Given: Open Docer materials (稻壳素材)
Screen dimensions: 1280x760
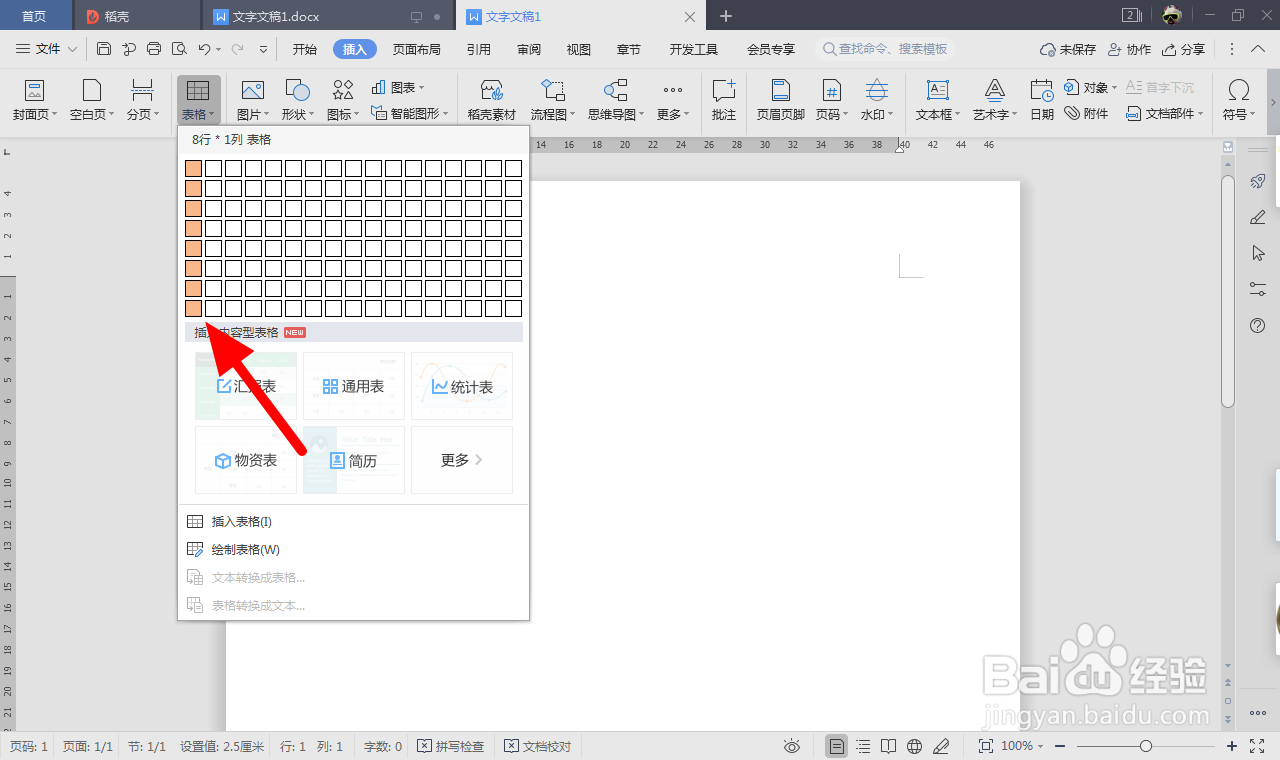Looking at the screenshot, I should tap(491, 101).
